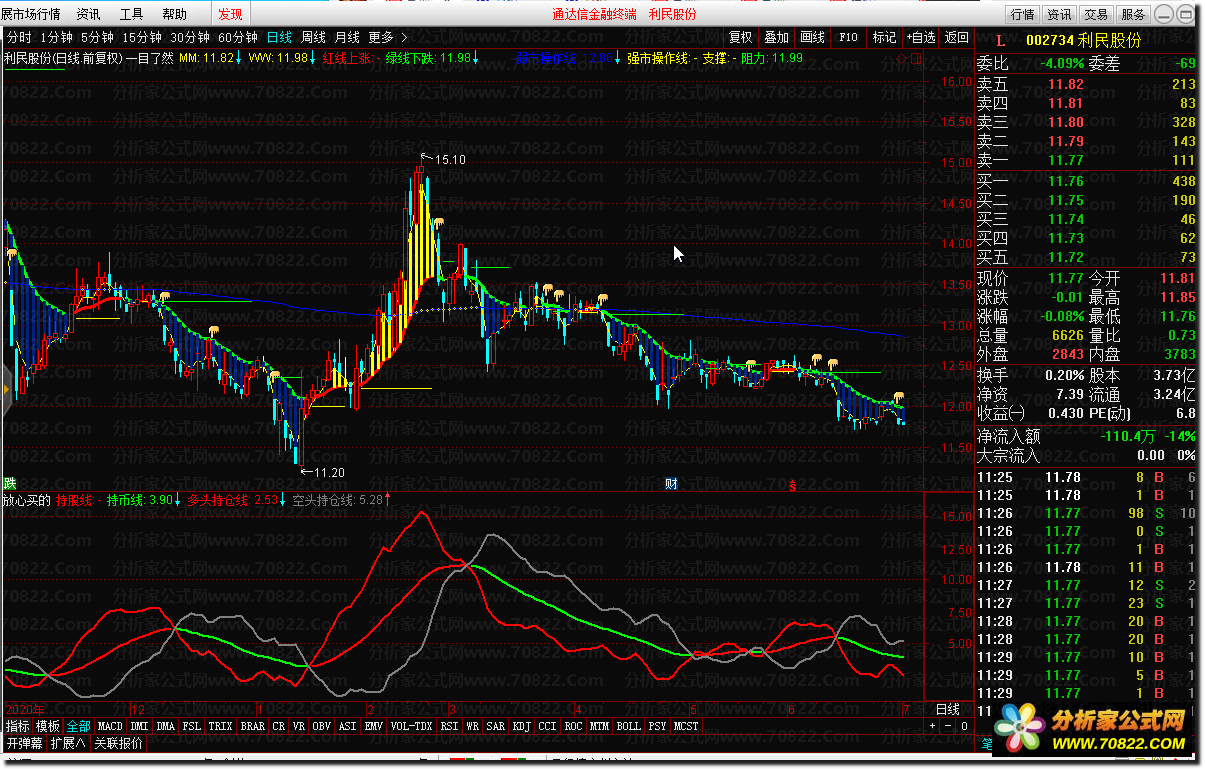Select the 周线 weekly period

(x=313, y=37)
